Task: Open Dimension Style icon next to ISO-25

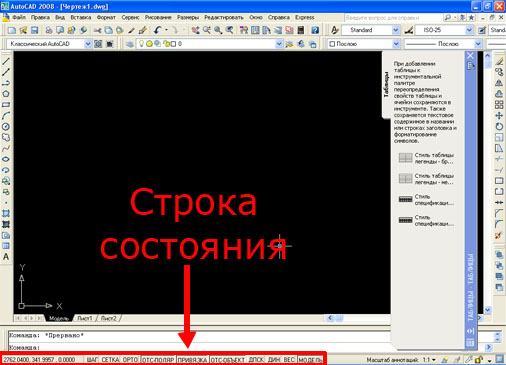Action: (x=409, y=30)
